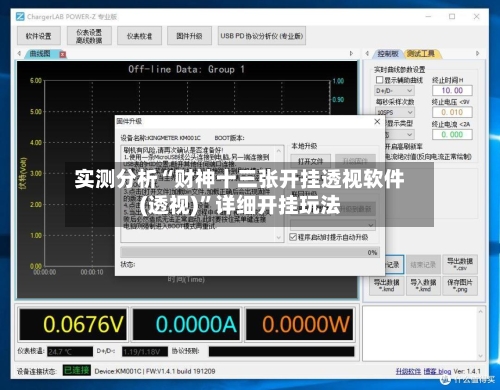Image resolution: width=500 pixels, height=390 pixels.
Task: Maximize the POWER-Z window
Action: point(452,16)
